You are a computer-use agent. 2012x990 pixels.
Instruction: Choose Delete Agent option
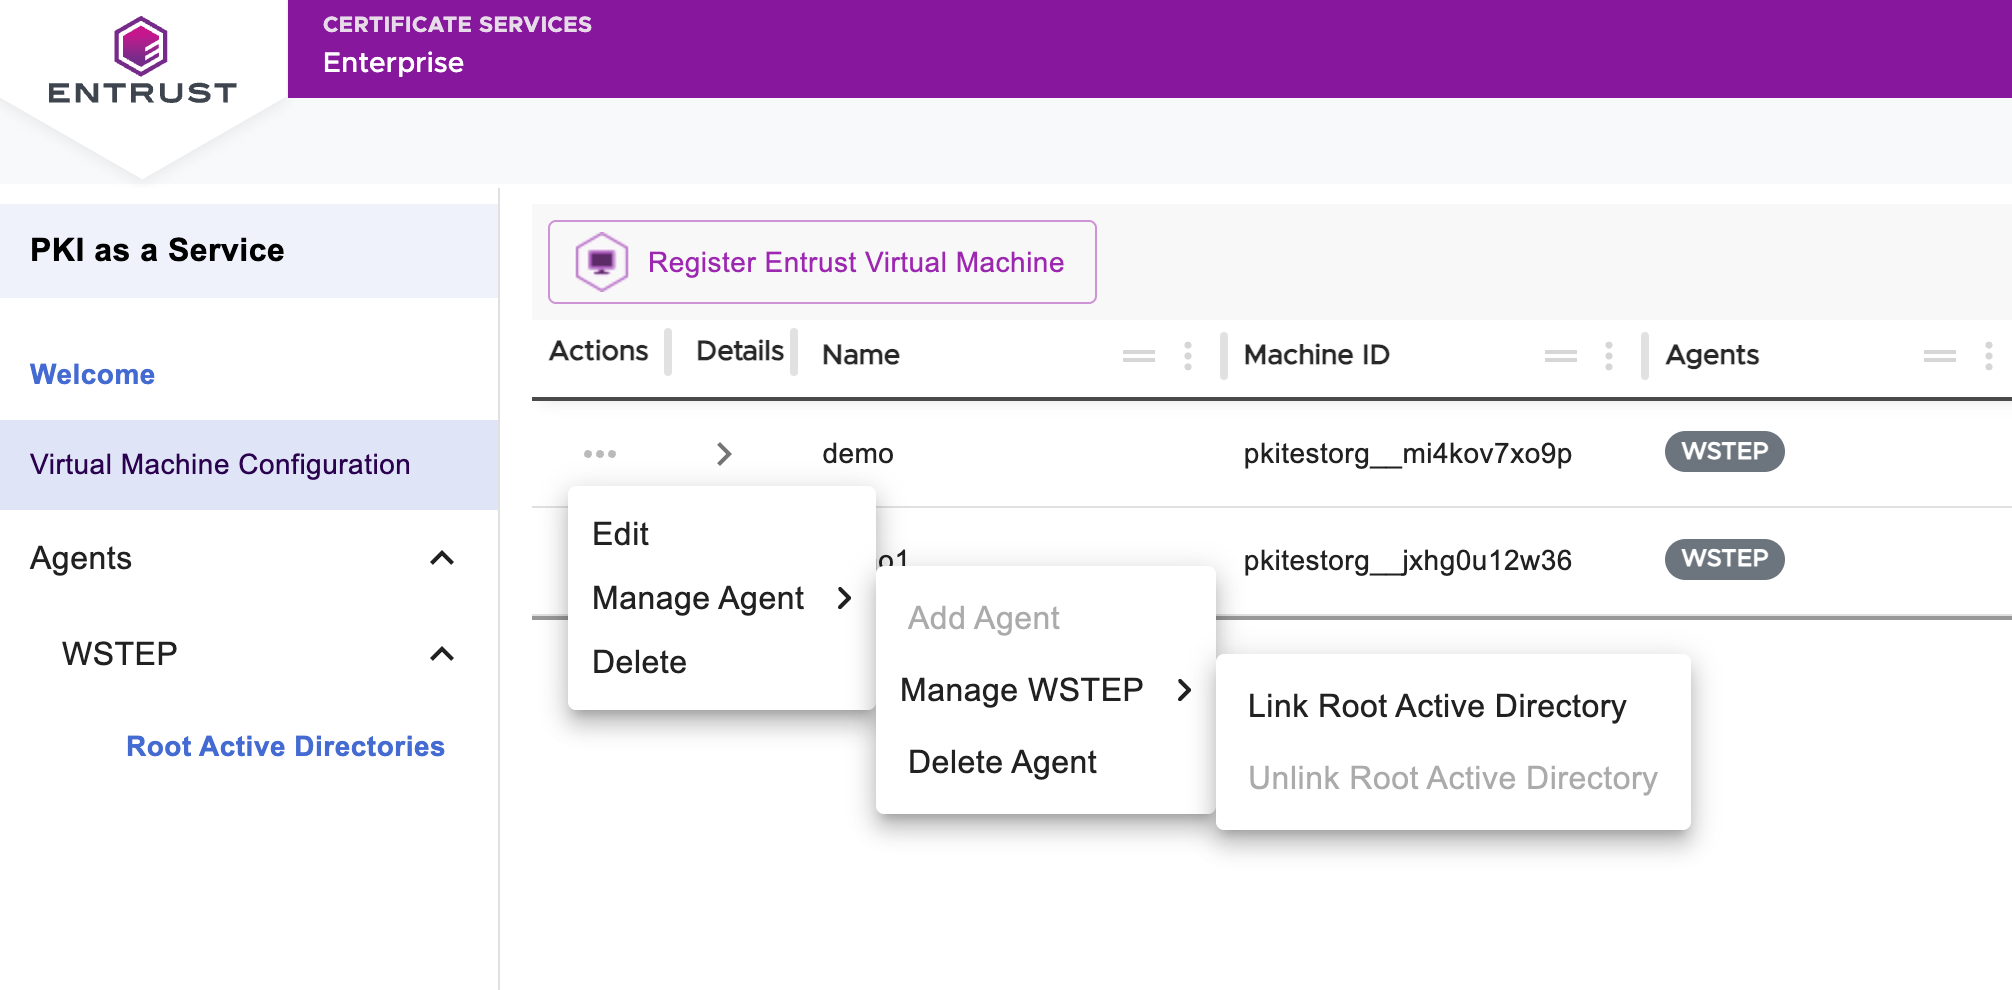click(1002, 762)
